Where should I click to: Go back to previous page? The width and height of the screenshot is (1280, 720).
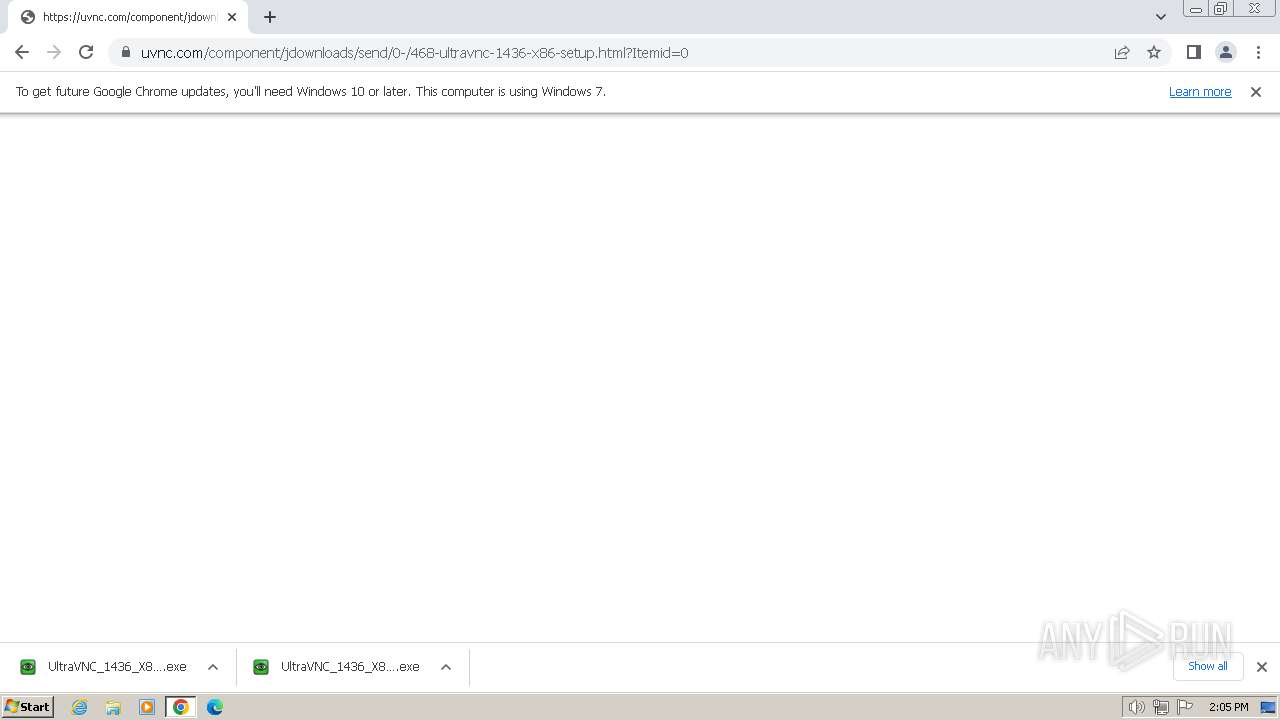coord(22,52)
